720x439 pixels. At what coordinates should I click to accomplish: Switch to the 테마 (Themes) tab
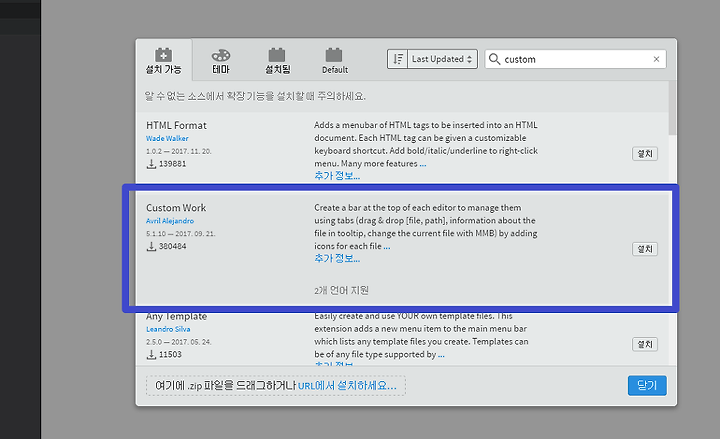pyautogui.click(x=221, y=61)
